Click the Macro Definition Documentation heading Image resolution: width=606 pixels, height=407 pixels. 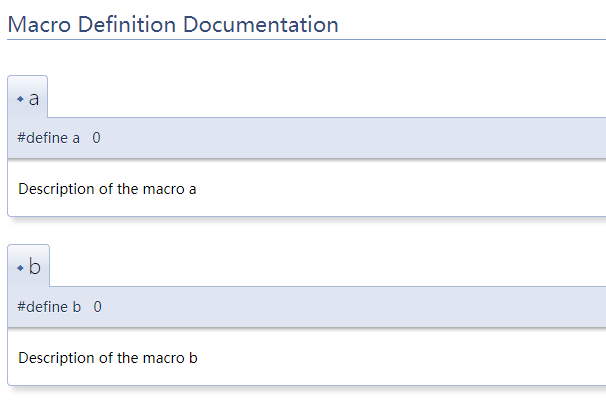tap(172, 24)
